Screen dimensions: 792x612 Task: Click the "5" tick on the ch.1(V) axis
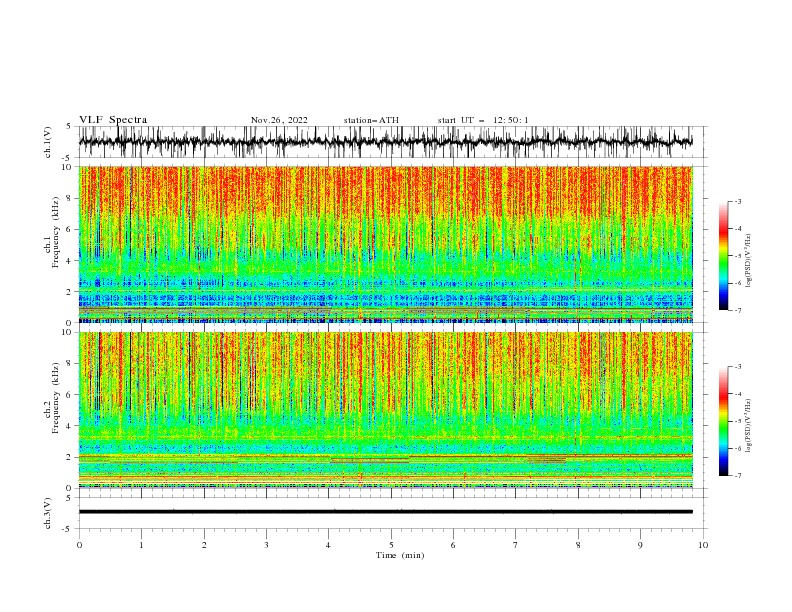pyautogui.click(x=69, y=127)
